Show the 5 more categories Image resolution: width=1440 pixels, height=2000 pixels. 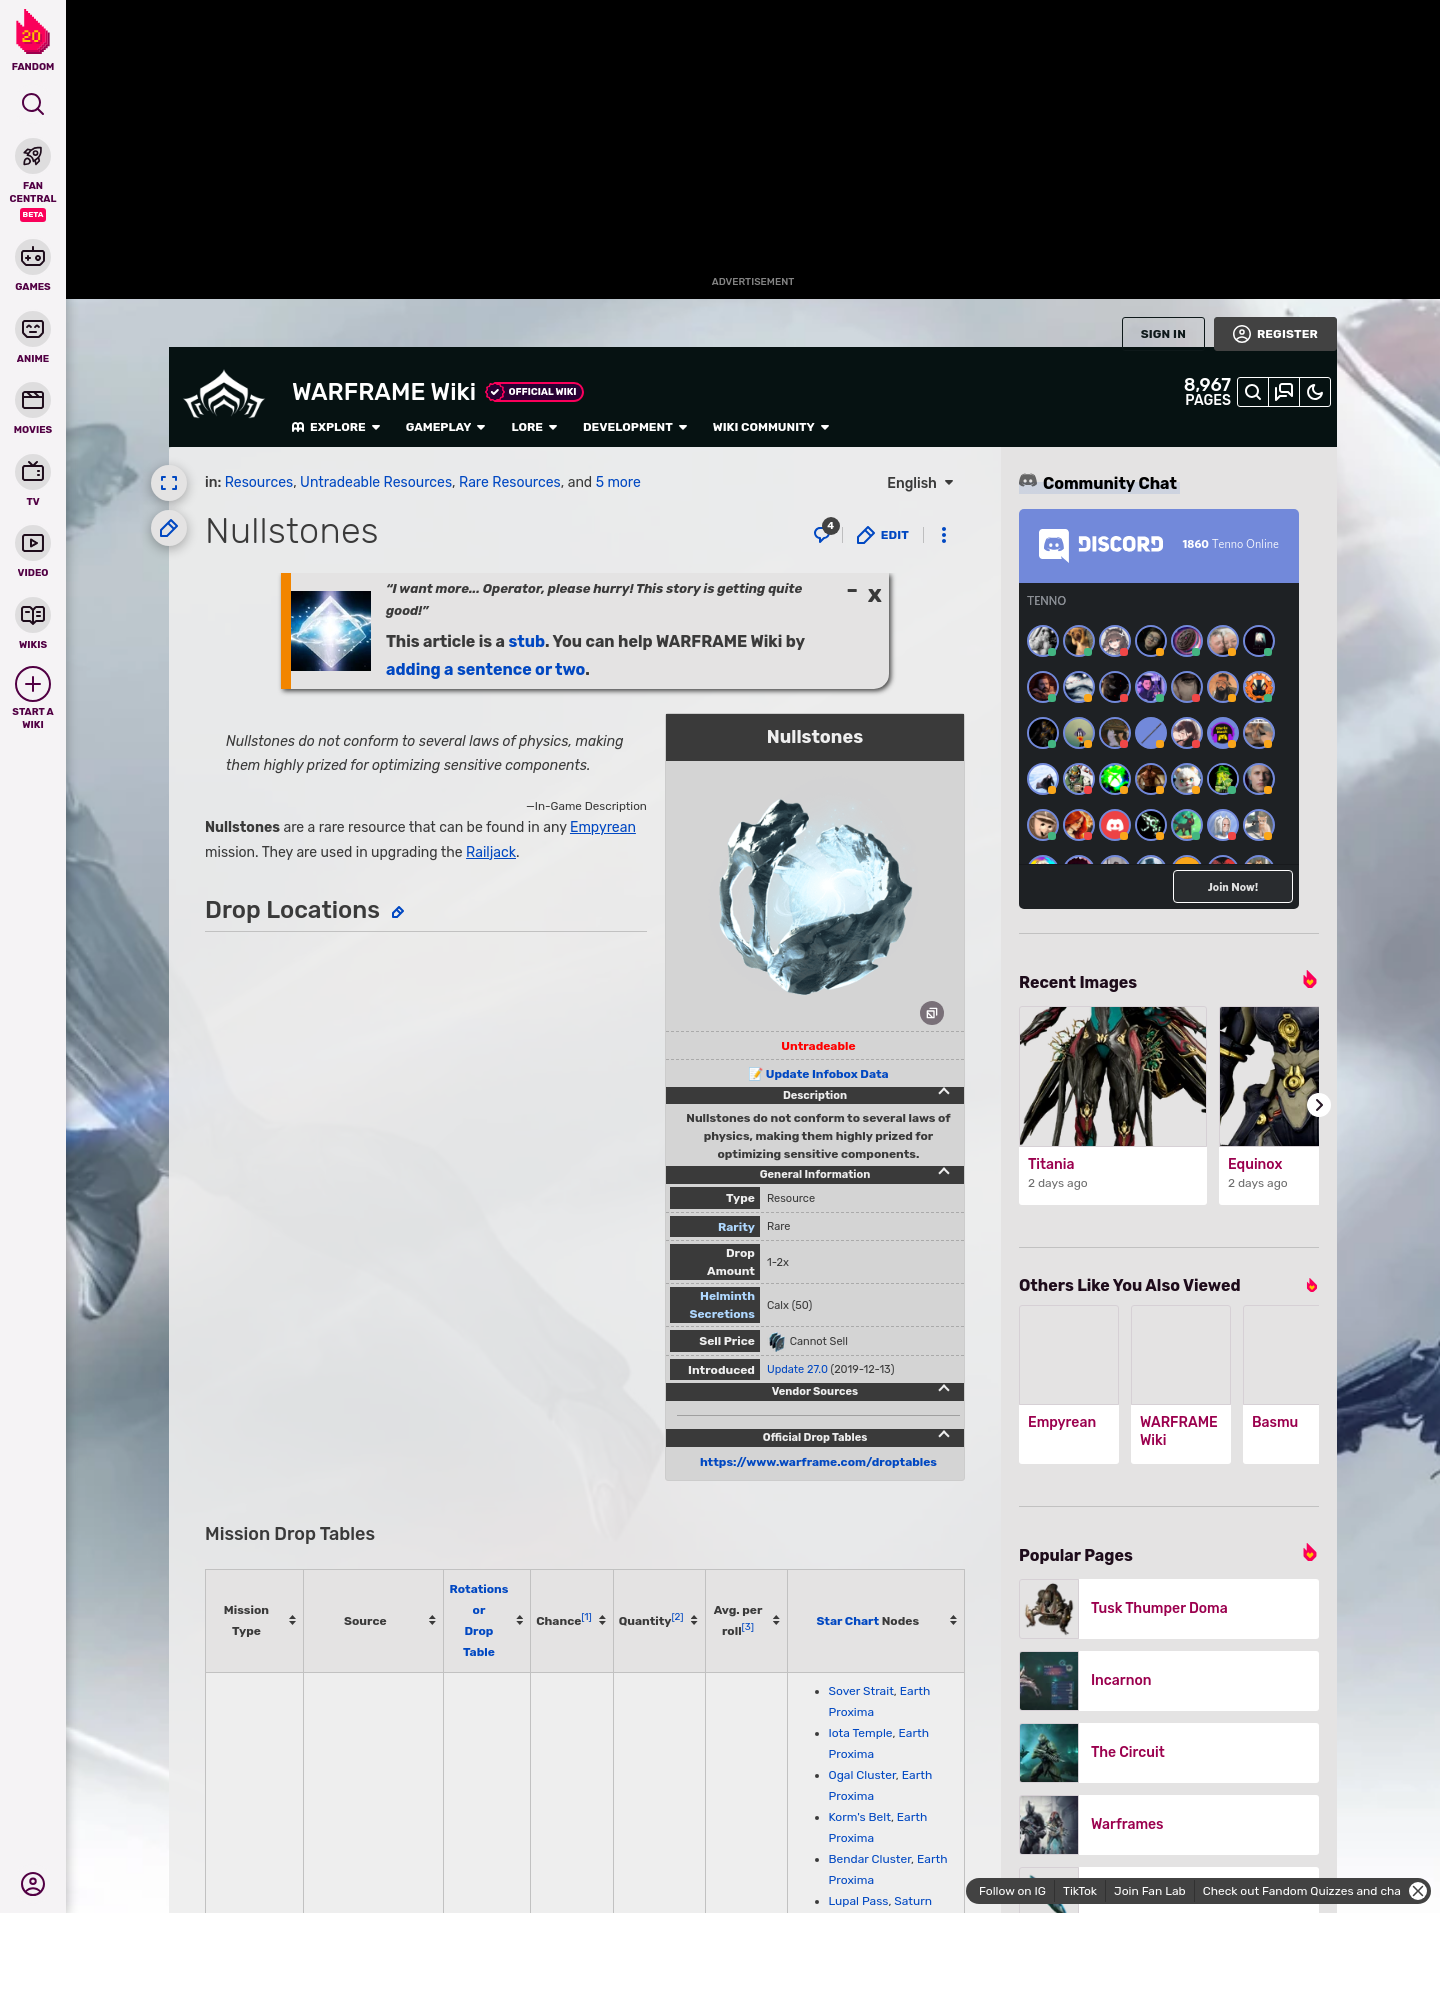pos(618,482)
